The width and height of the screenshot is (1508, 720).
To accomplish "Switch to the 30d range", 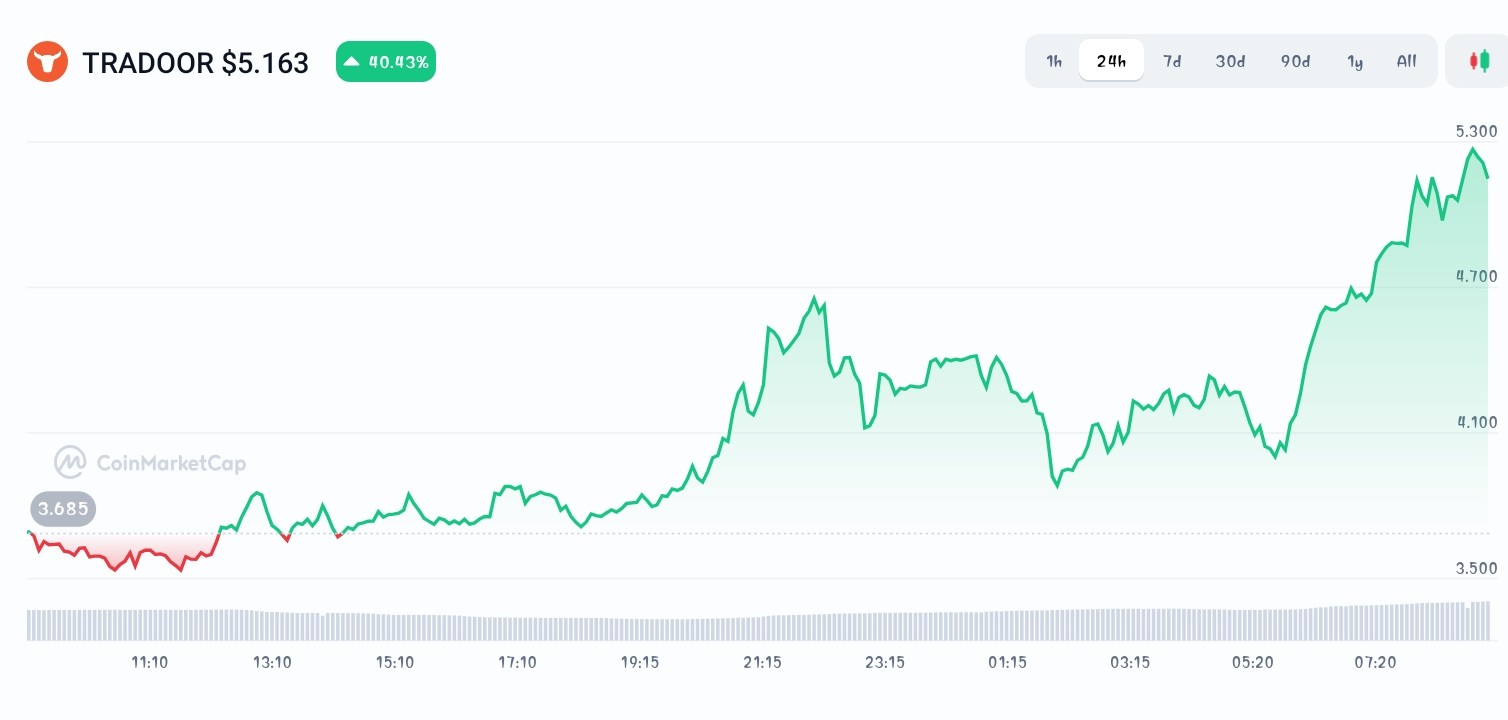I will [x=1230, y=61].
